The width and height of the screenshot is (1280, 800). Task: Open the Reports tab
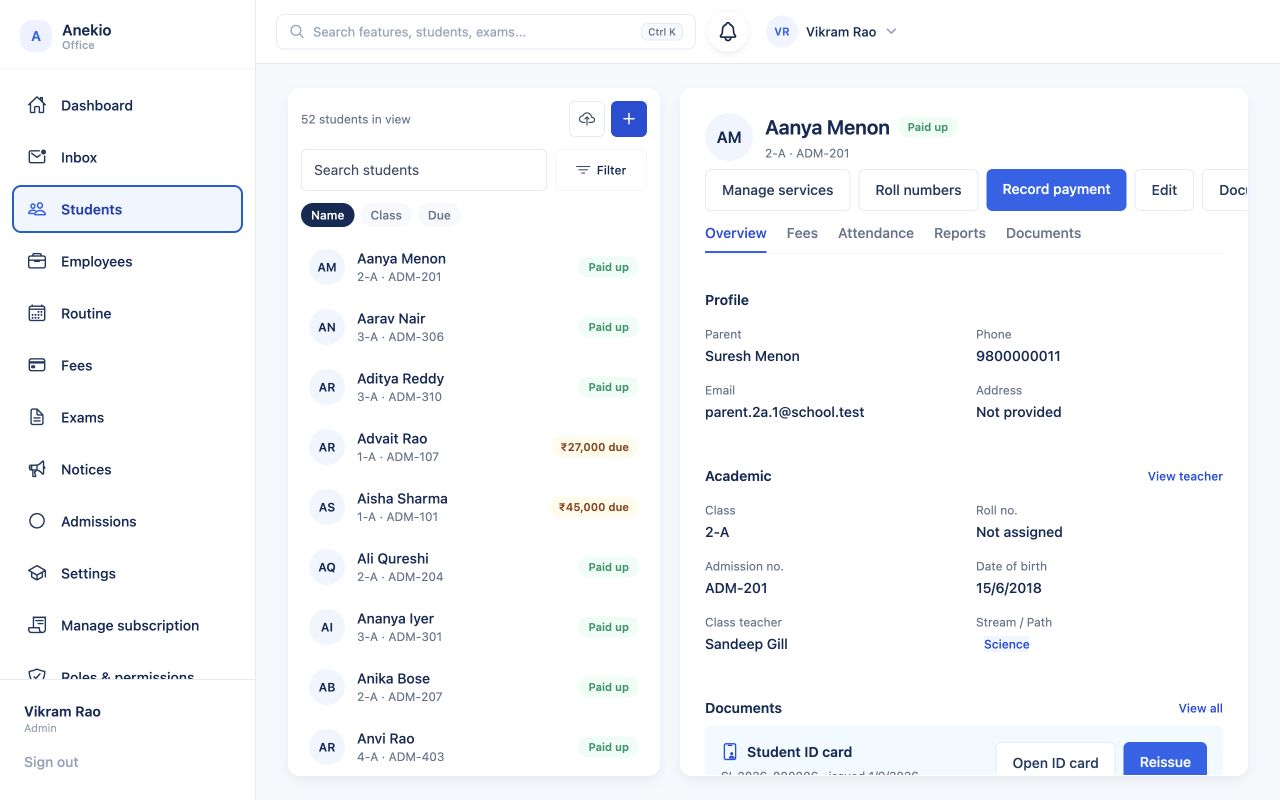(960, 233)
